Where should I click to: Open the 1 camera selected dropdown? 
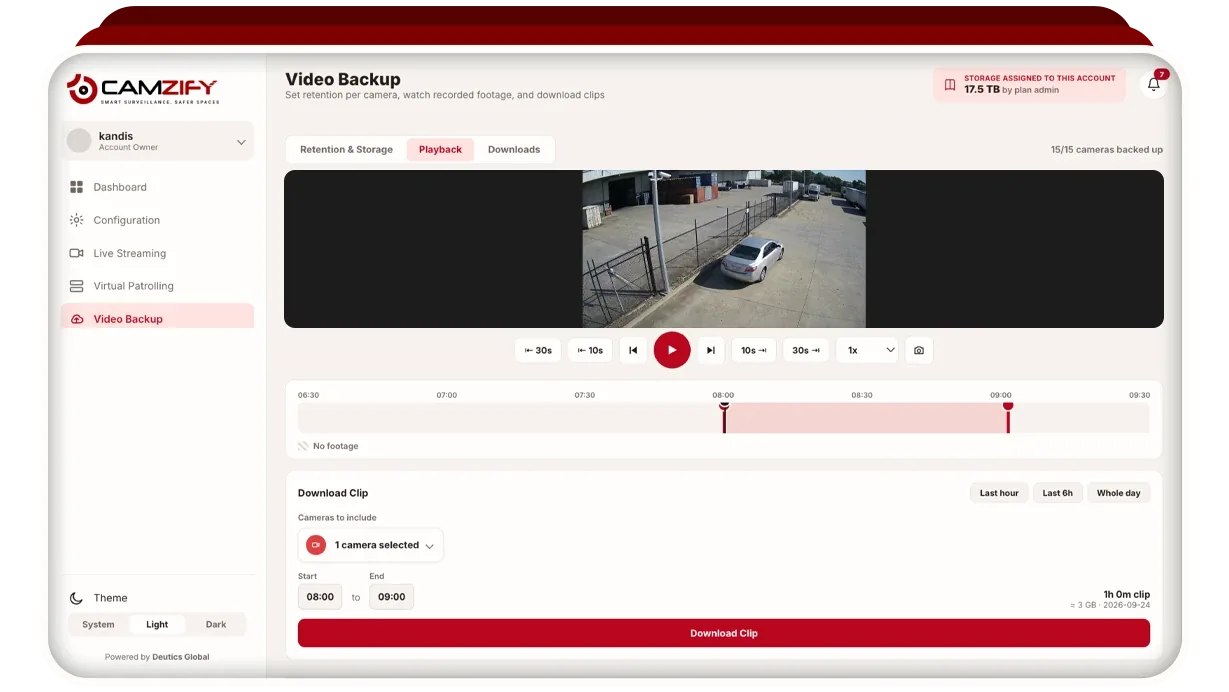371,545
